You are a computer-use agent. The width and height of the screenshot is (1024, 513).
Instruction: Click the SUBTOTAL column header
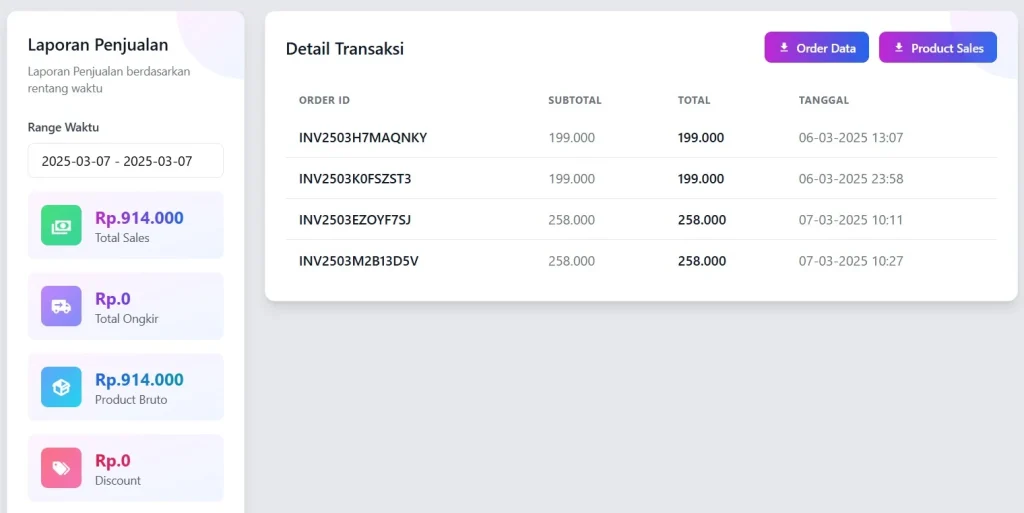[x=574, y=100]
